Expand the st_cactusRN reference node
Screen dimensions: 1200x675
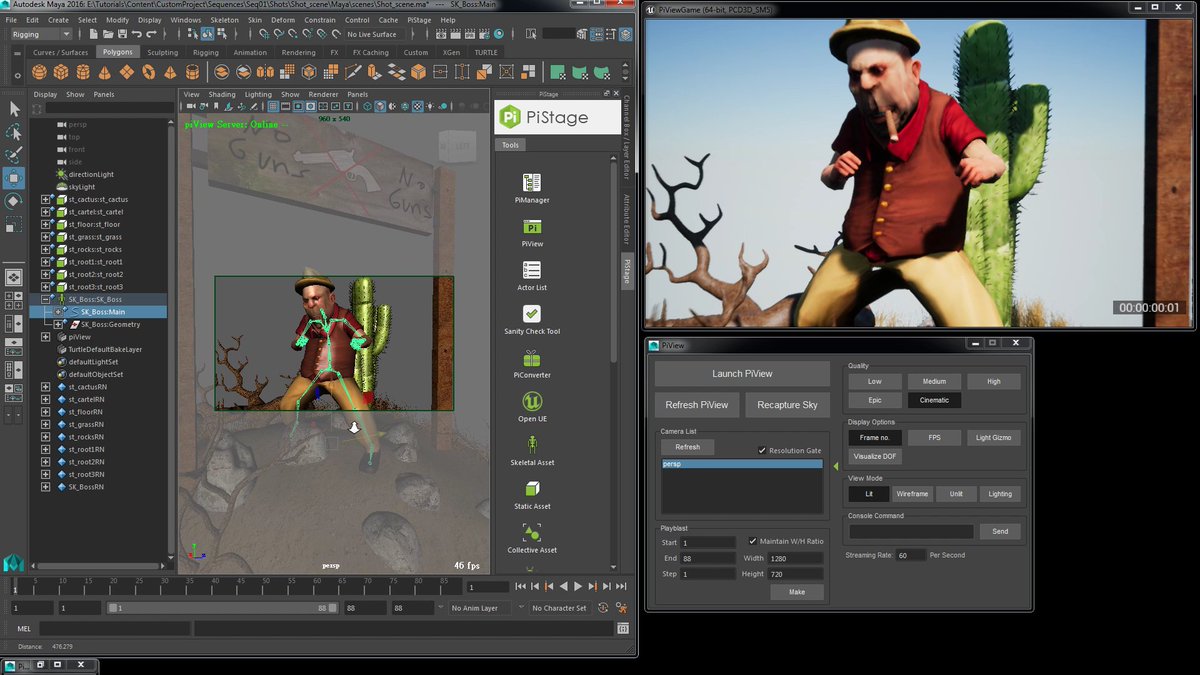click(46, 387)
